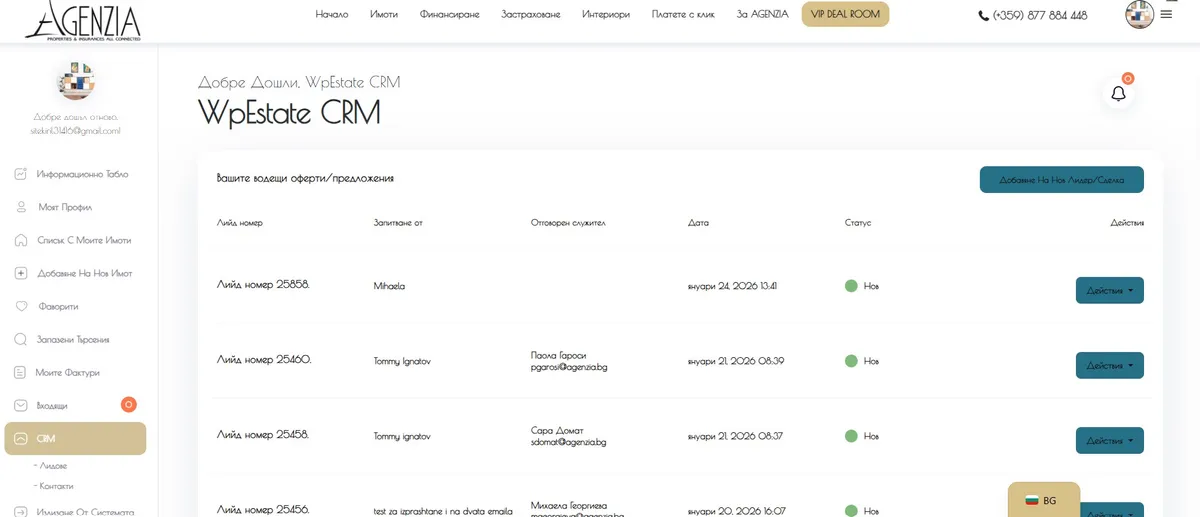Click the Agenzia logo

[x=83, y=19]
